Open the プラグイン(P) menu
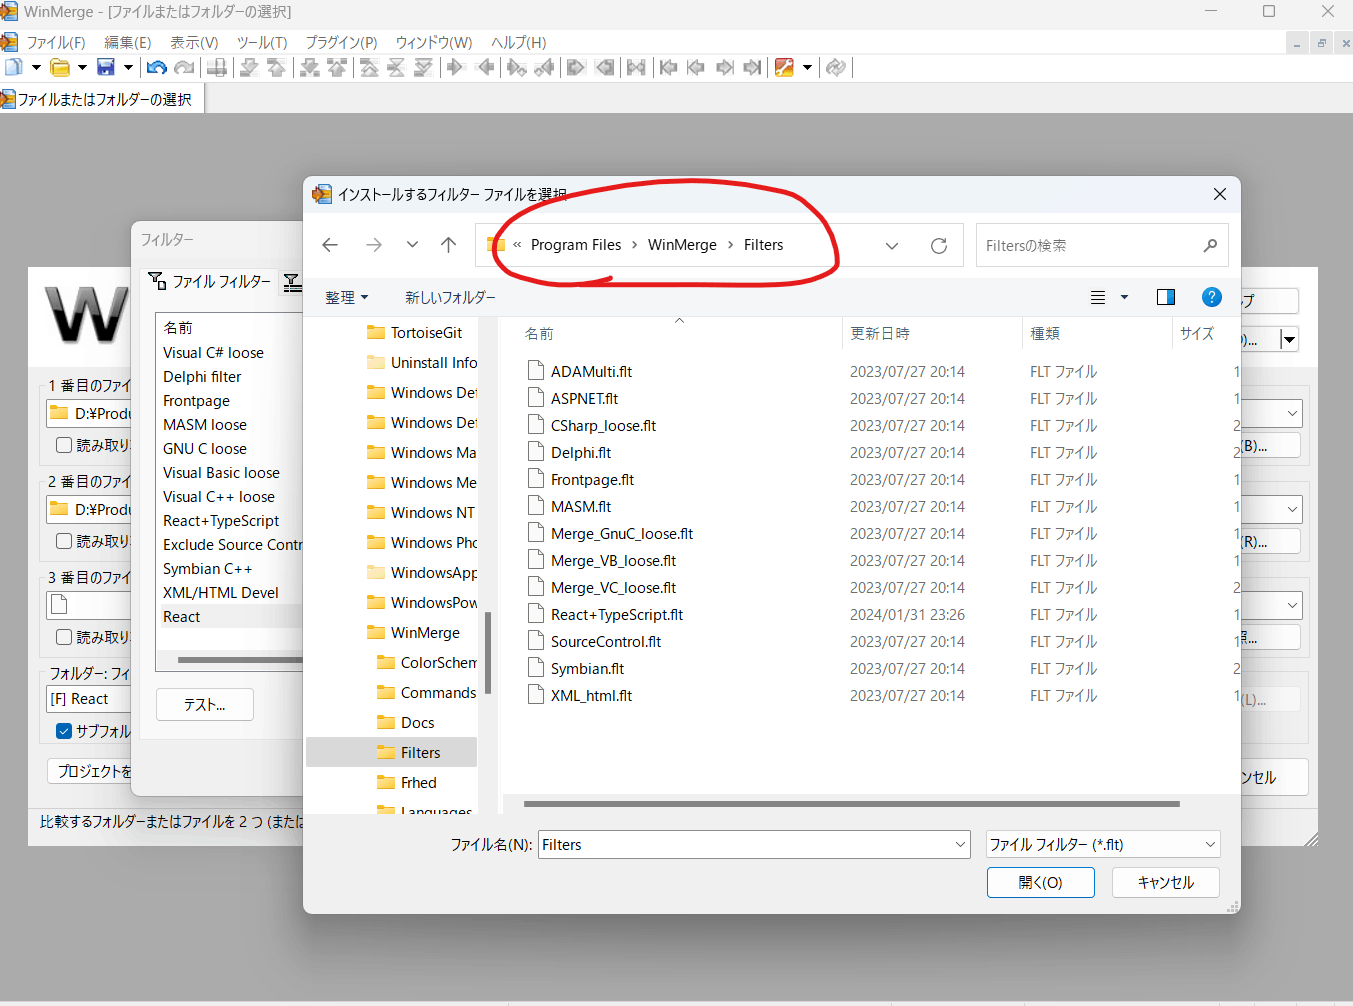Image resolution: width=1353 pixels, height=1006 pixels. click(x=341, y=42)
